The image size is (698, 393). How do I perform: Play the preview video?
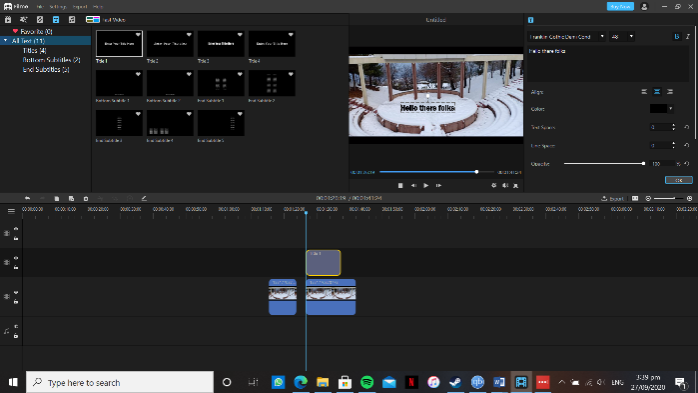[x=426, y=186]
